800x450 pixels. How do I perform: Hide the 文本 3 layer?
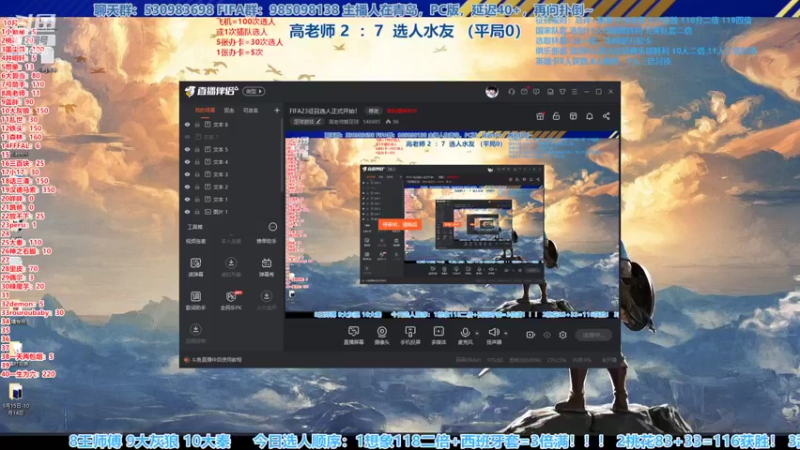click(187, 174)
